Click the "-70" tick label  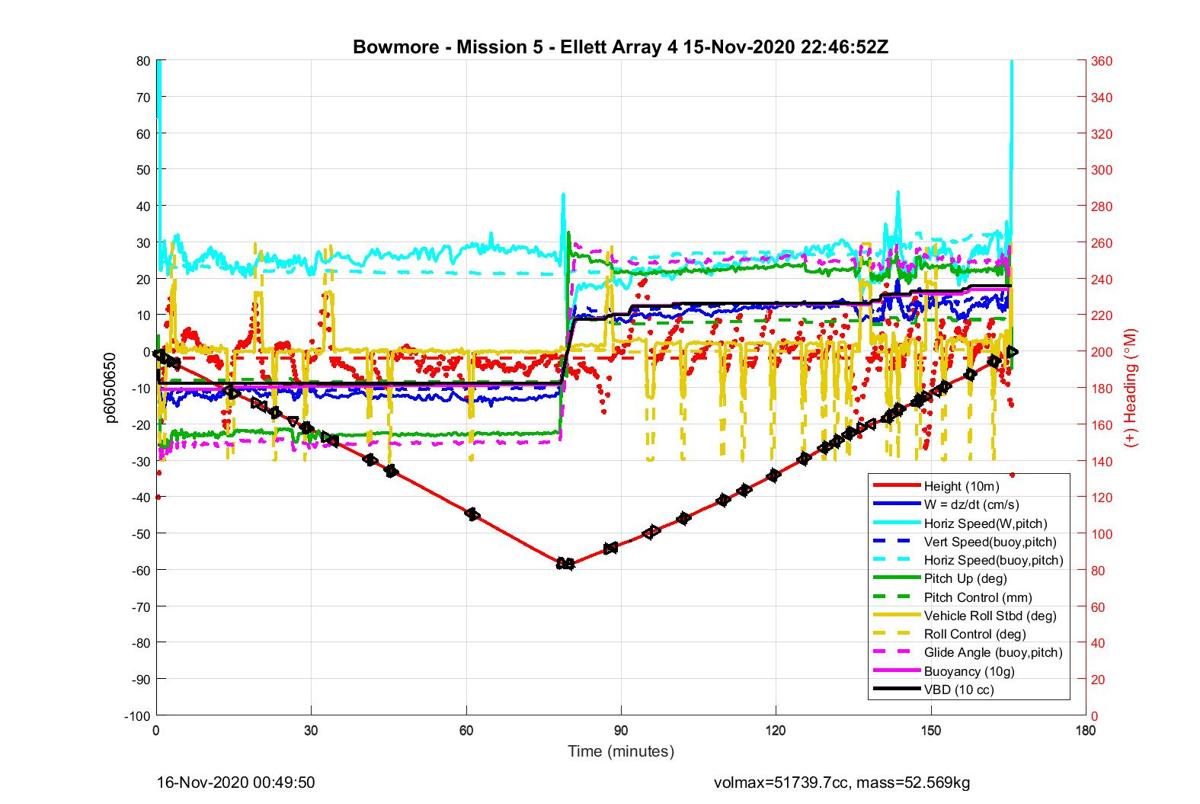140,606
